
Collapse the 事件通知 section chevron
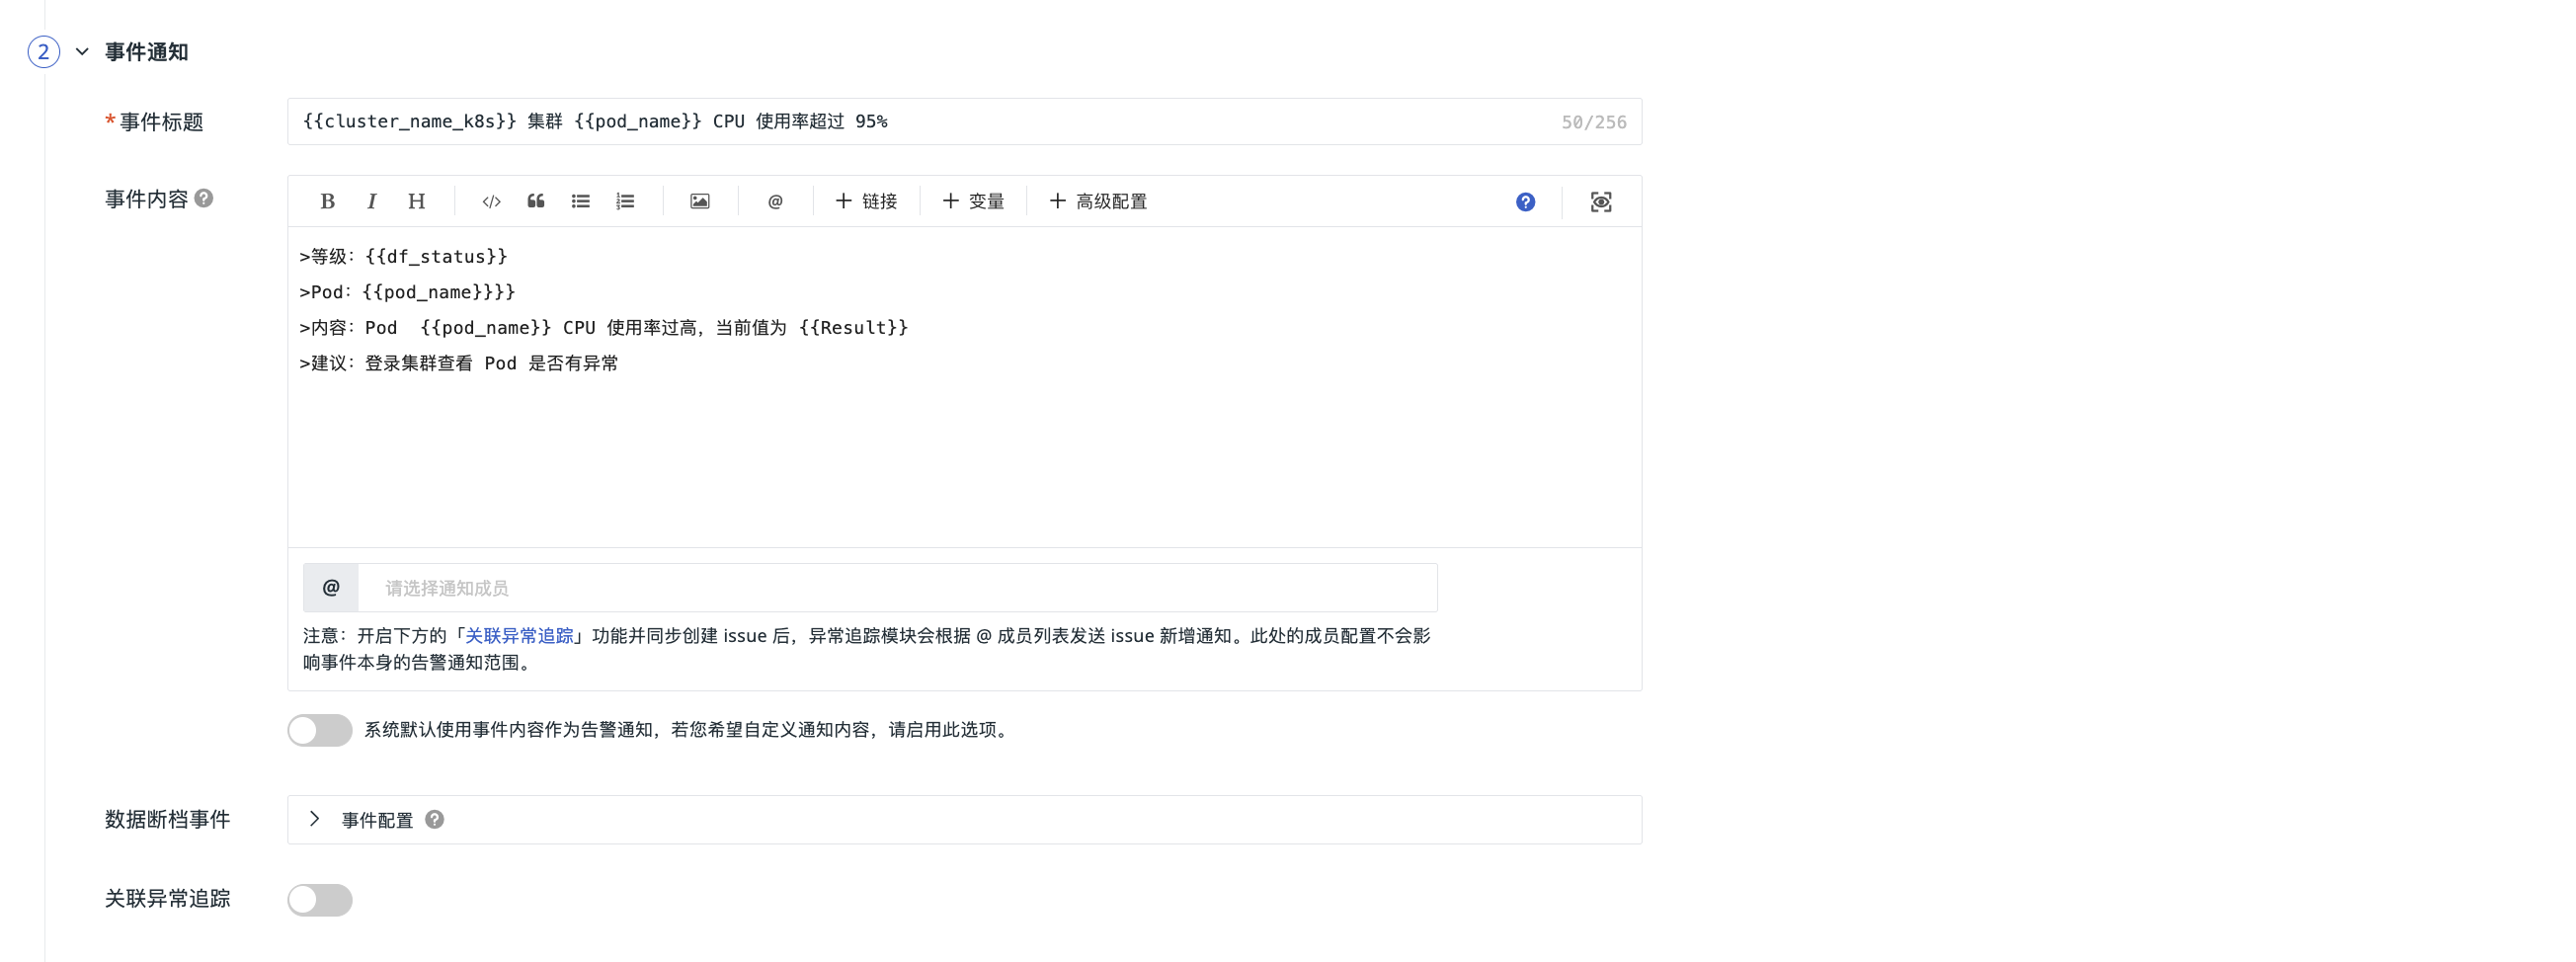tap(82, 51)
